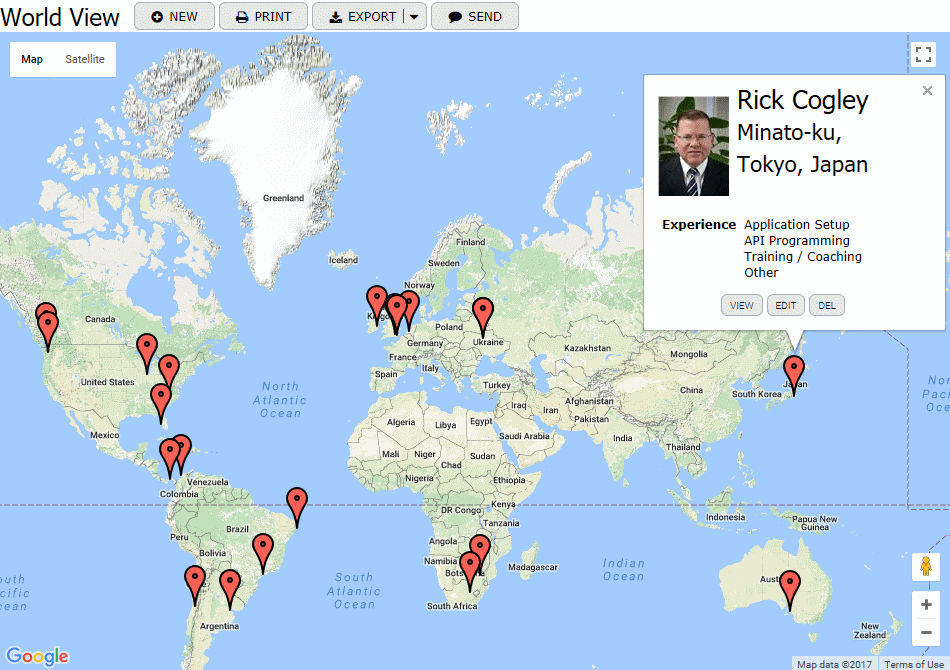Close the Rick Cogley info window
Screen dimensions: 950x670
click(x=927, y=91)
